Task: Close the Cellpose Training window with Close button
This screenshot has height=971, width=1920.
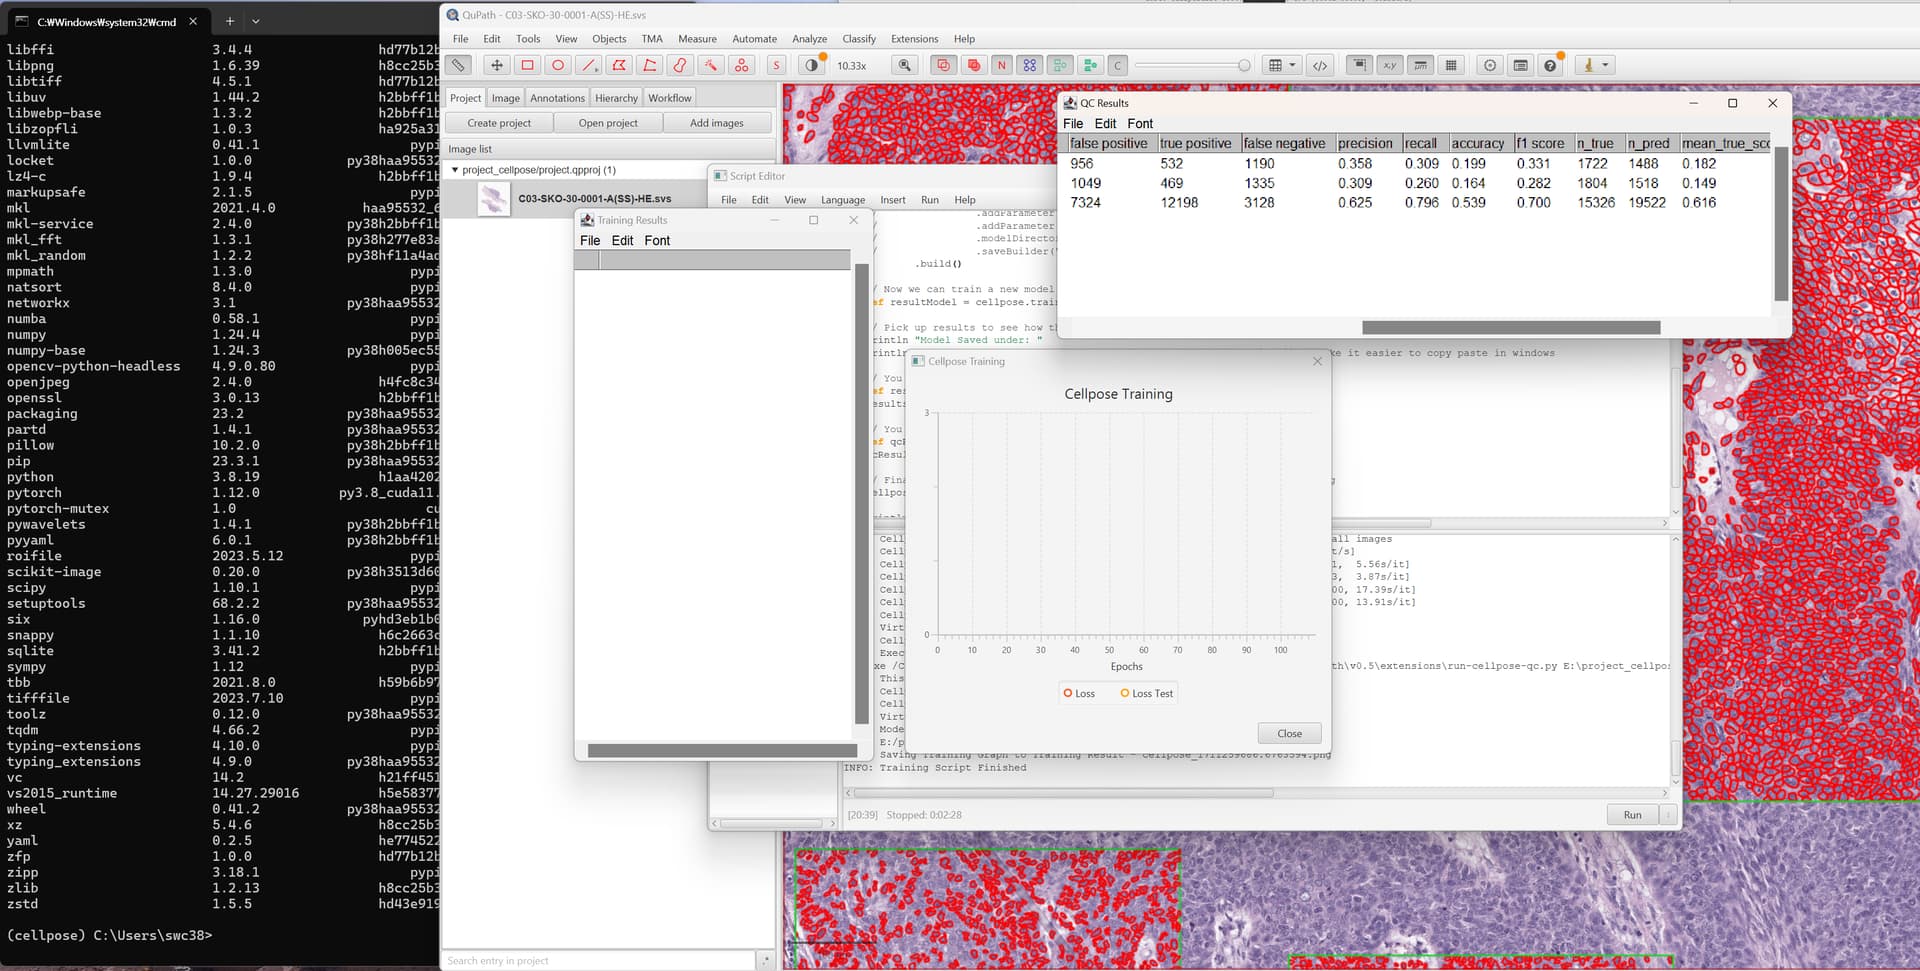Action: (x=1288, y=733)
